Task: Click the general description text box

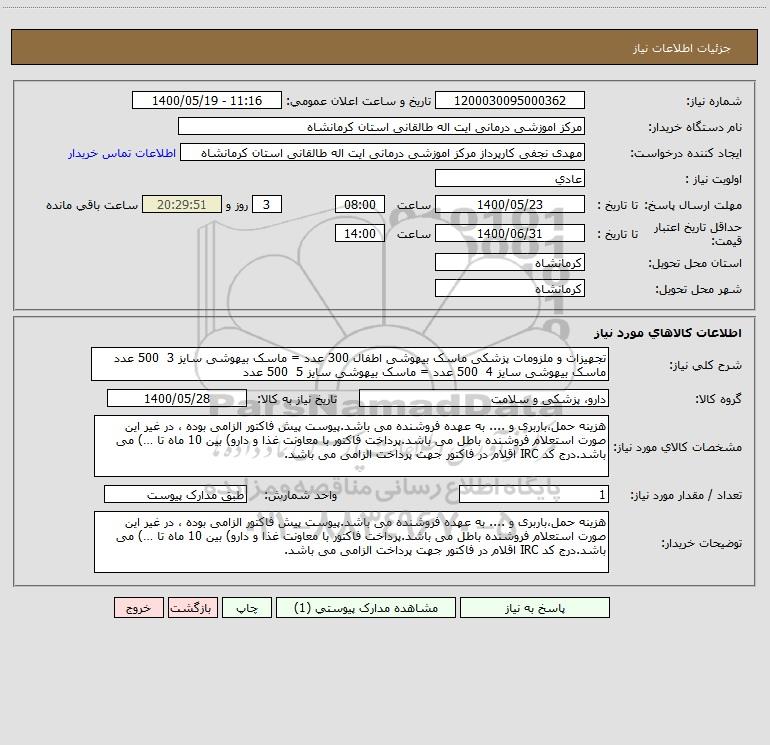Action: tap(350, 364)
